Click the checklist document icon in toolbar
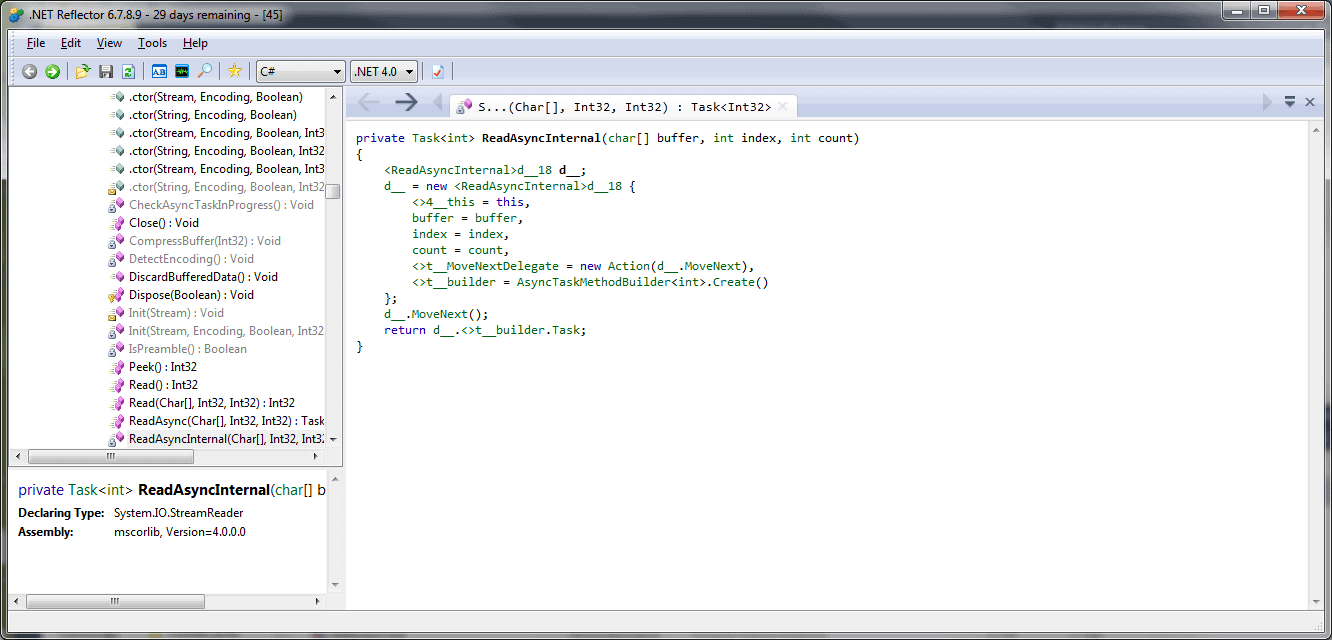The width and height of the screenshot is (1332, 640). [438, 71]
